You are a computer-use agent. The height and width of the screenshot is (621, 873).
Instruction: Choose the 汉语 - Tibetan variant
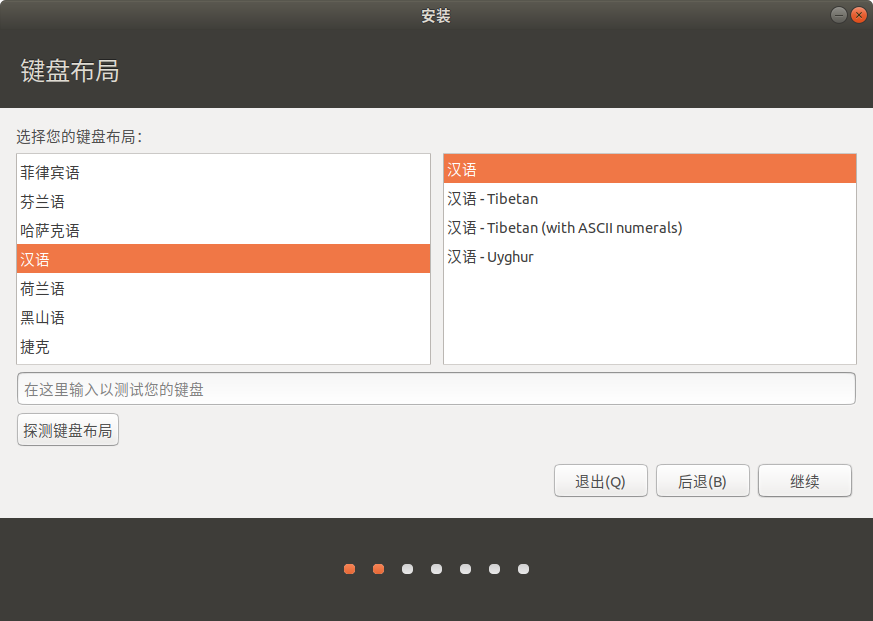[x=650, y=199]
